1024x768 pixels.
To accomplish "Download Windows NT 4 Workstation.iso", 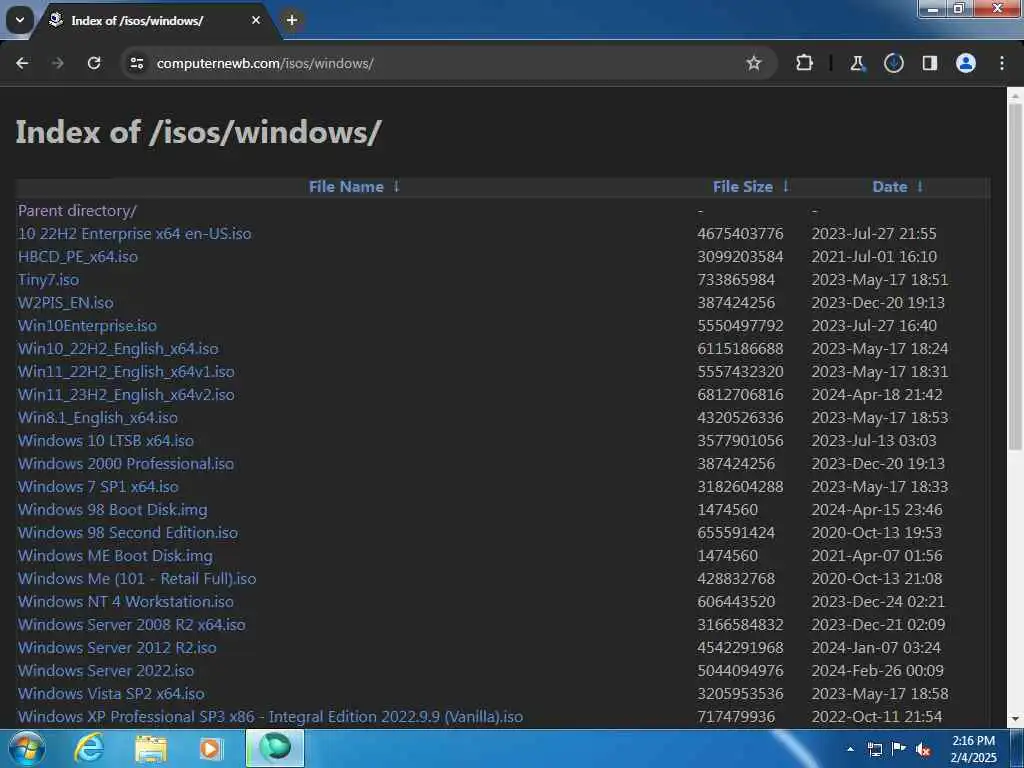I will click(x=126, y=601).
